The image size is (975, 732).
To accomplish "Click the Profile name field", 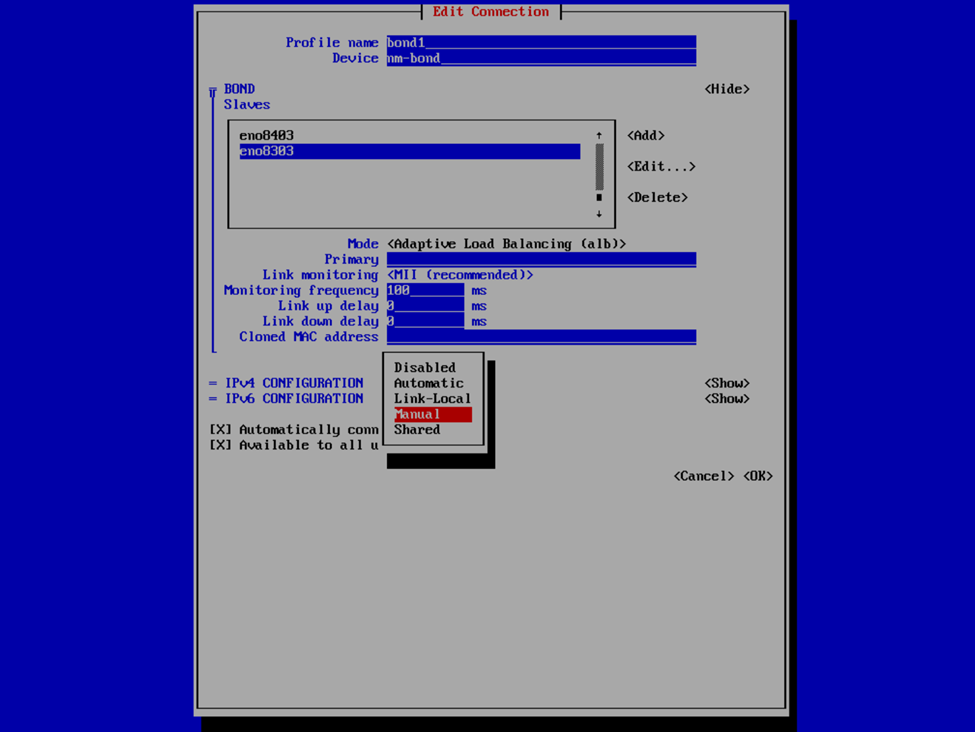I will point(540,43).
